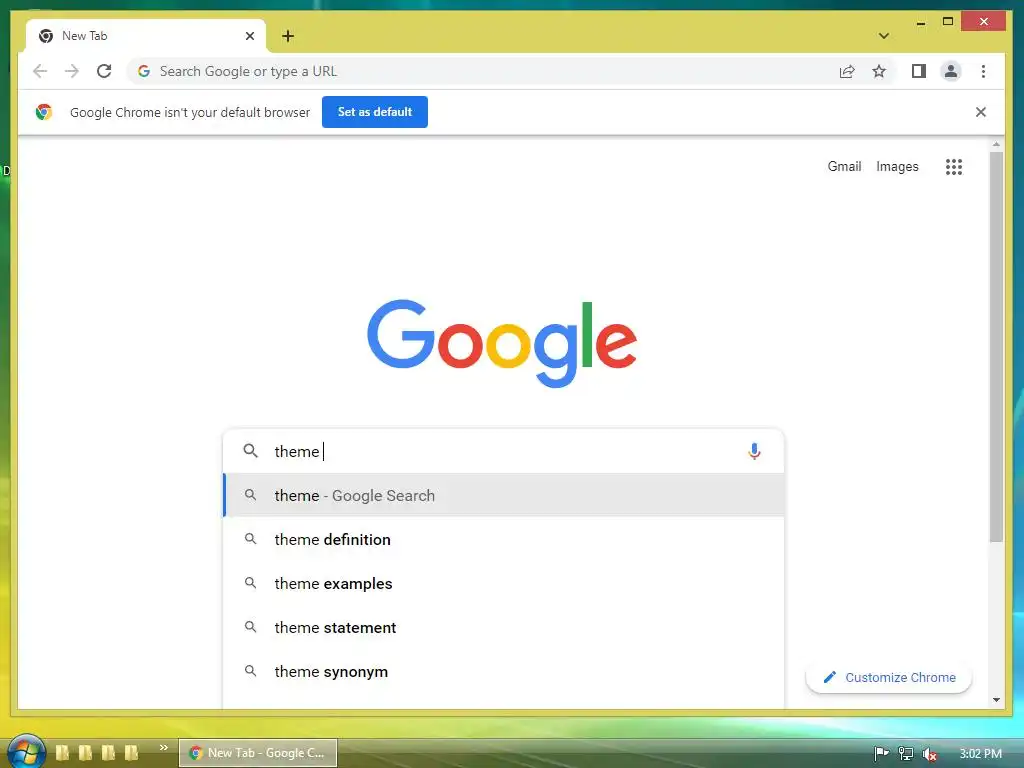1024x768 pixels.
Task: Start voice search with the microphone icon
Action: [x=754, y=451]
